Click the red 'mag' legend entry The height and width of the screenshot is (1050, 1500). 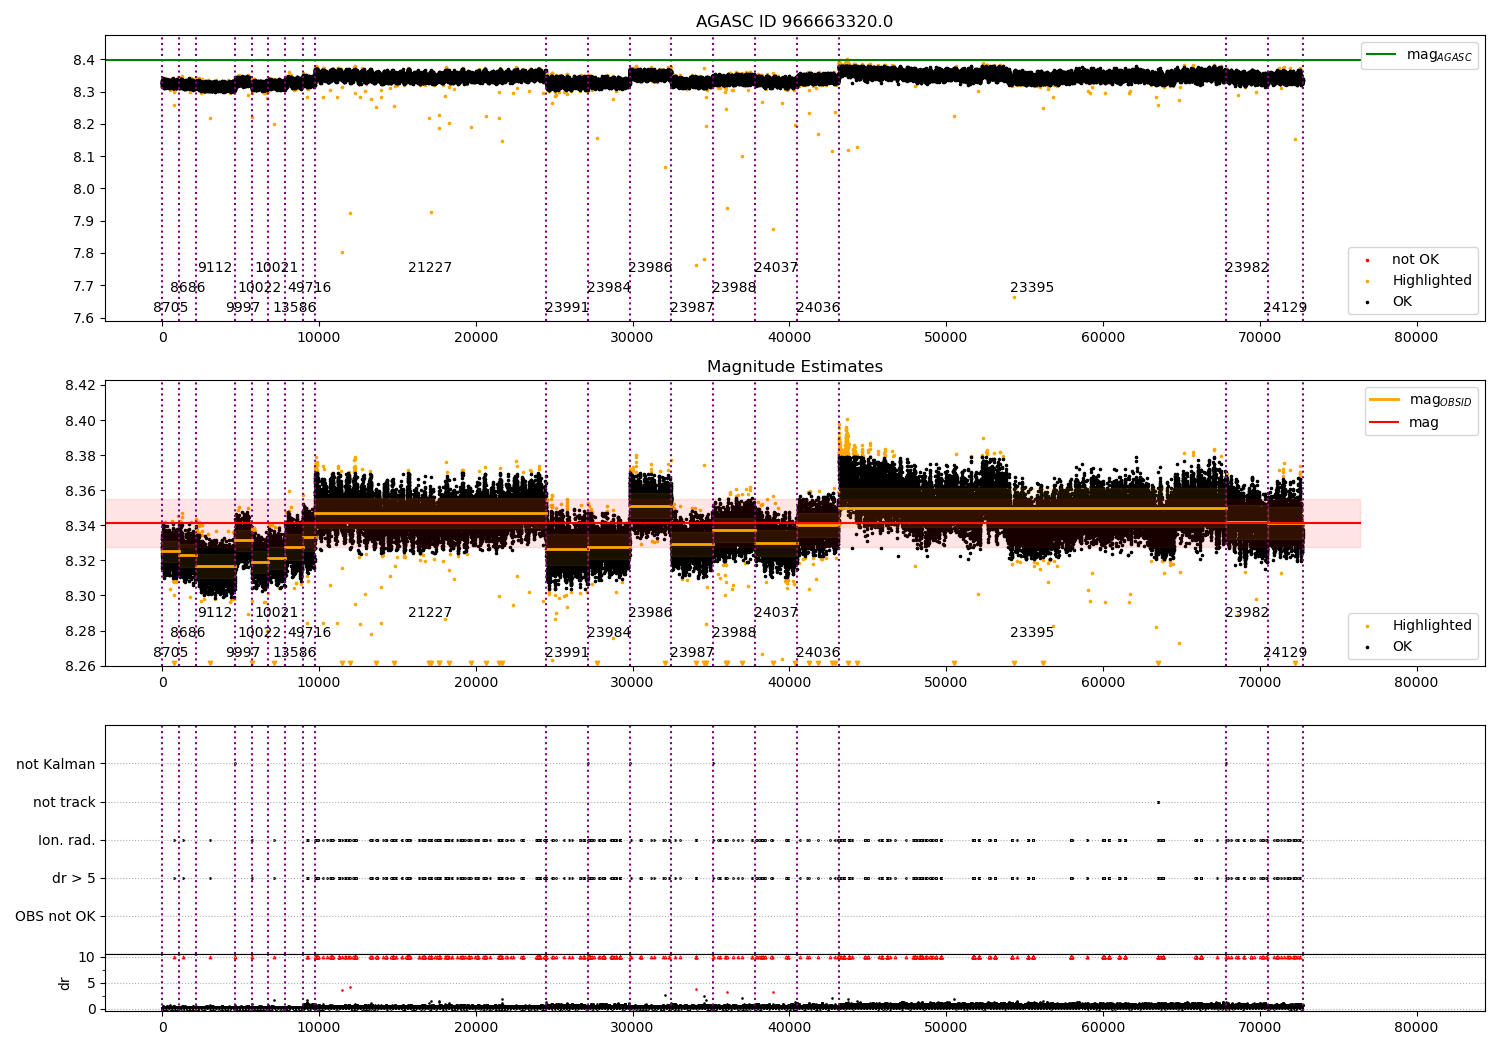tap(1405, 423)
